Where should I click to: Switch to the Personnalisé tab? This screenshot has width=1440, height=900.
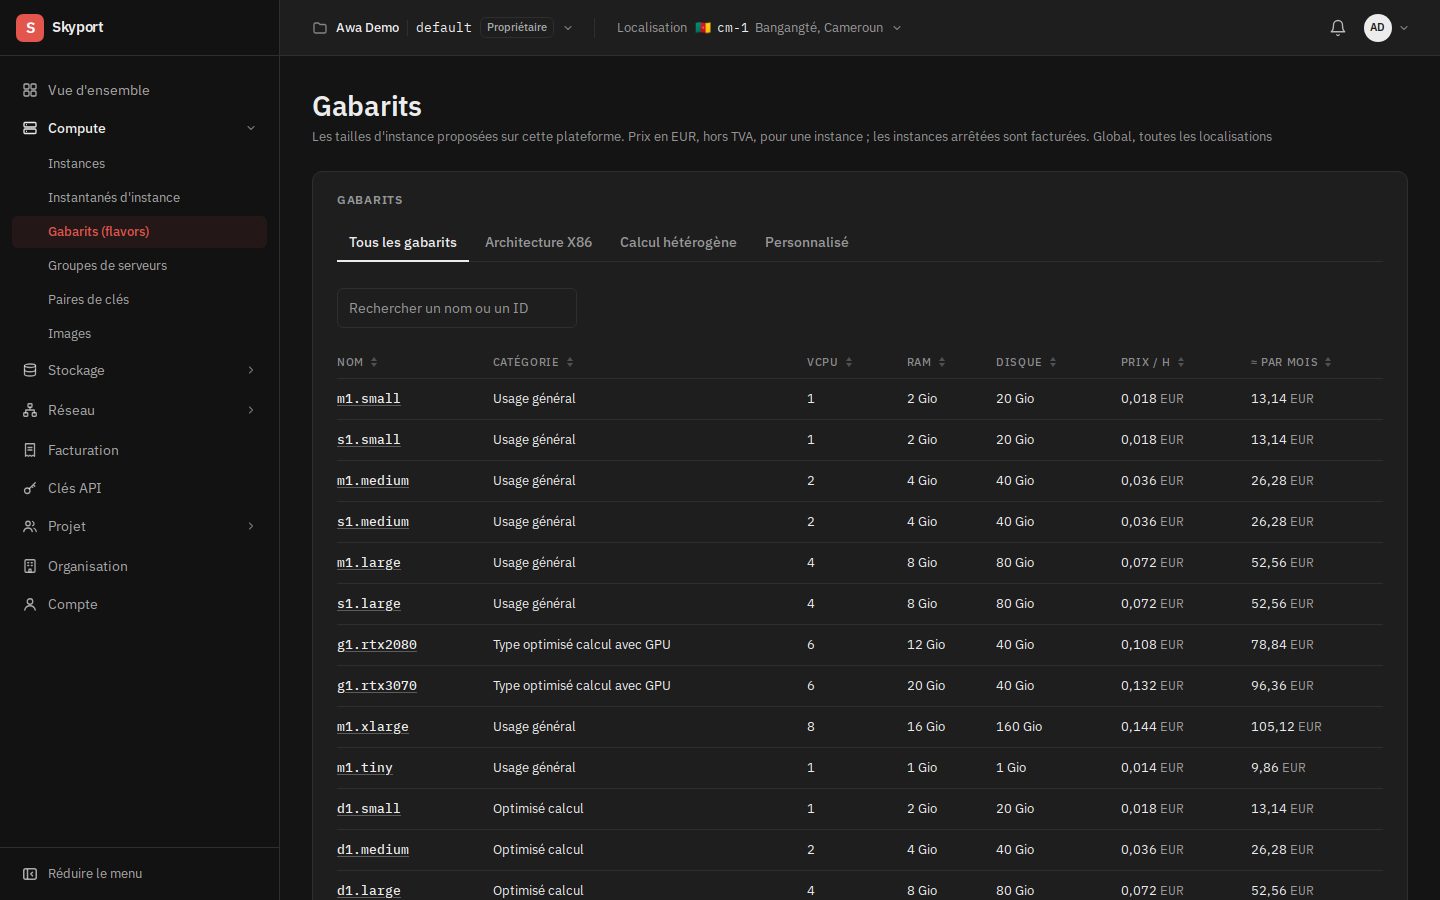806,242
